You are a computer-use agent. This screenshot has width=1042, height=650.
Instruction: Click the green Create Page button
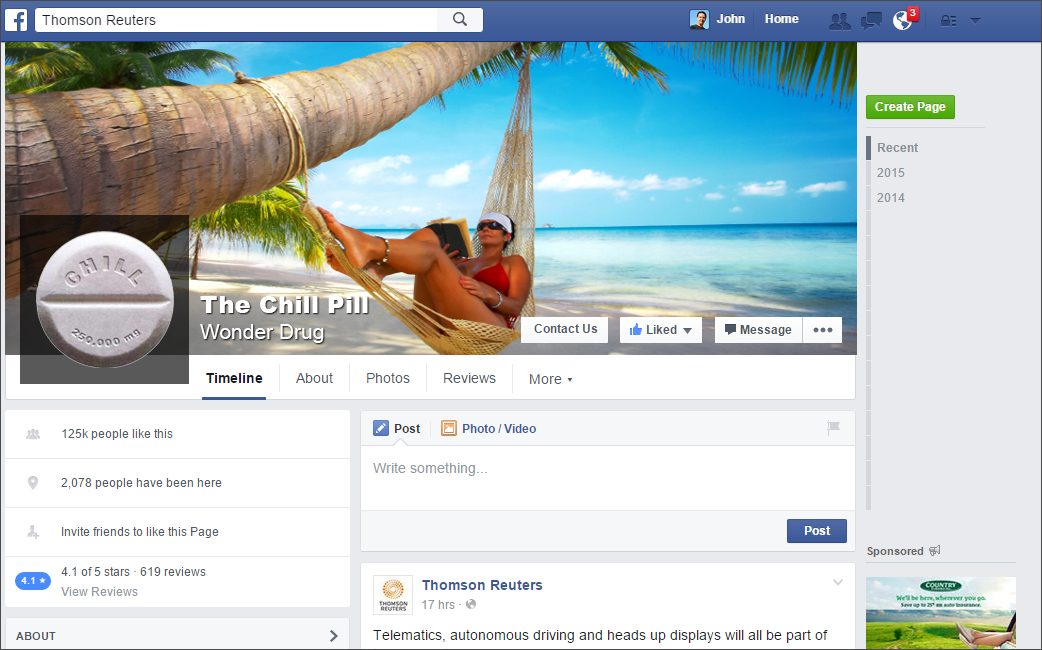(910, 107)
